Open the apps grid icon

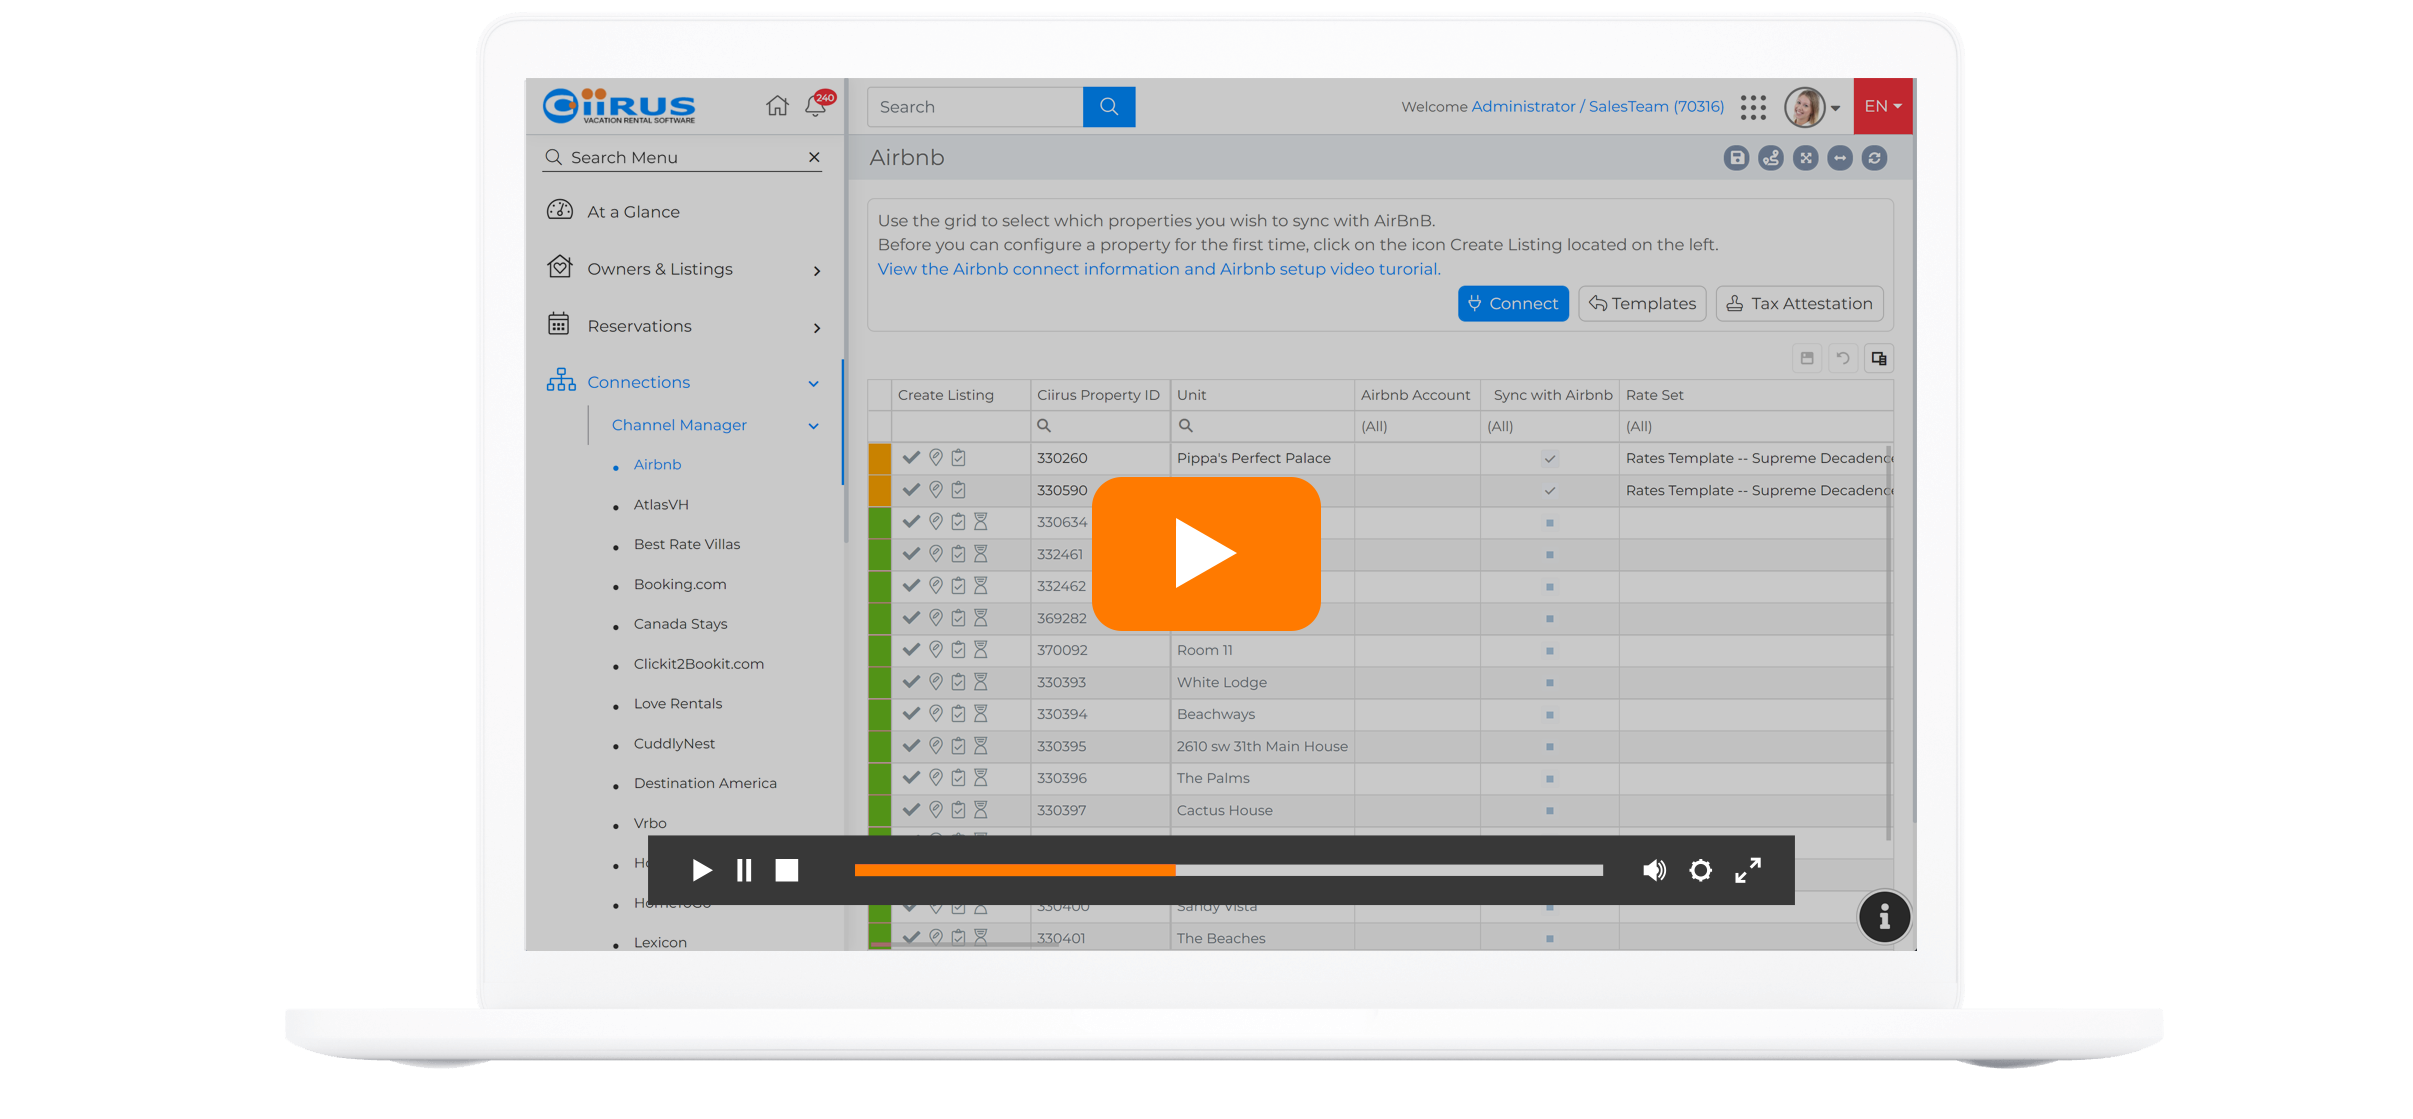pos(1753,107)
